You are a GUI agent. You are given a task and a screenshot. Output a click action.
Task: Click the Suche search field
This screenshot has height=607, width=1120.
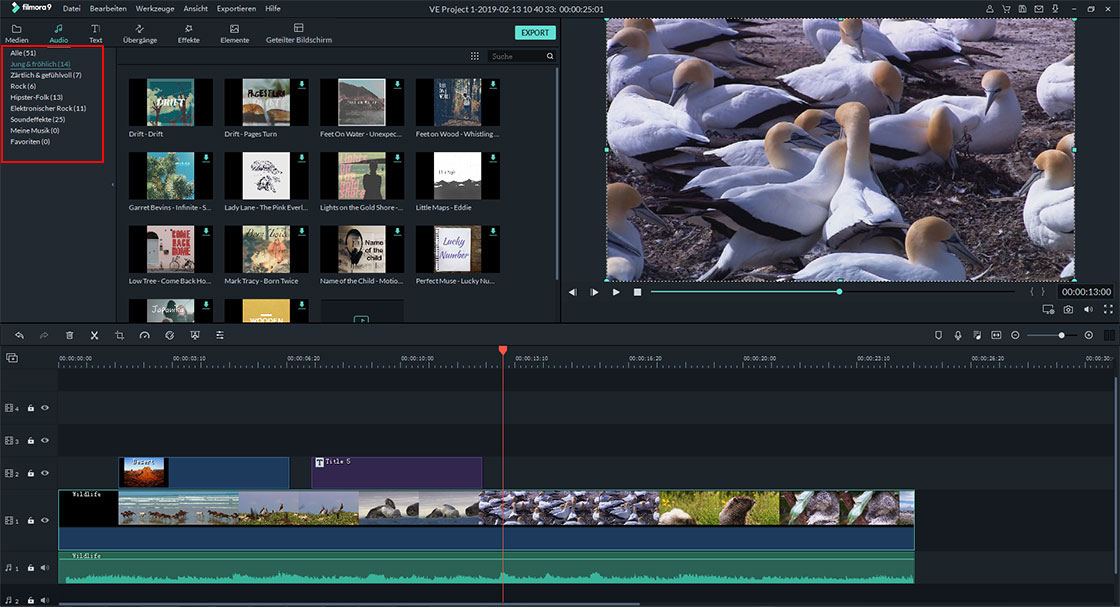521,56
